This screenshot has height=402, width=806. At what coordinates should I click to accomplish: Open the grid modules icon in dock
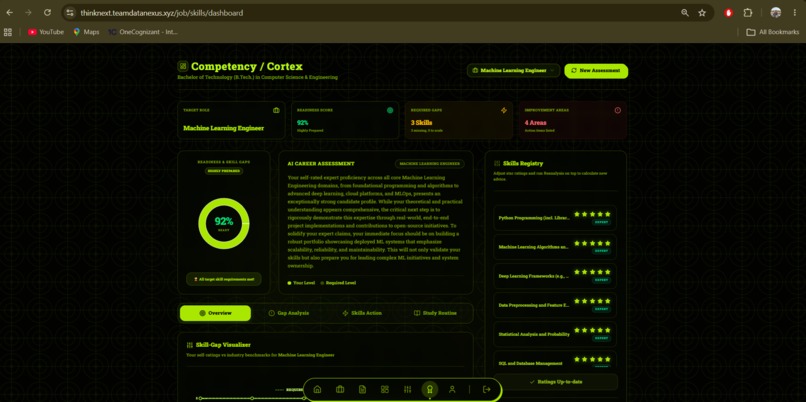[x=385, y=389]
